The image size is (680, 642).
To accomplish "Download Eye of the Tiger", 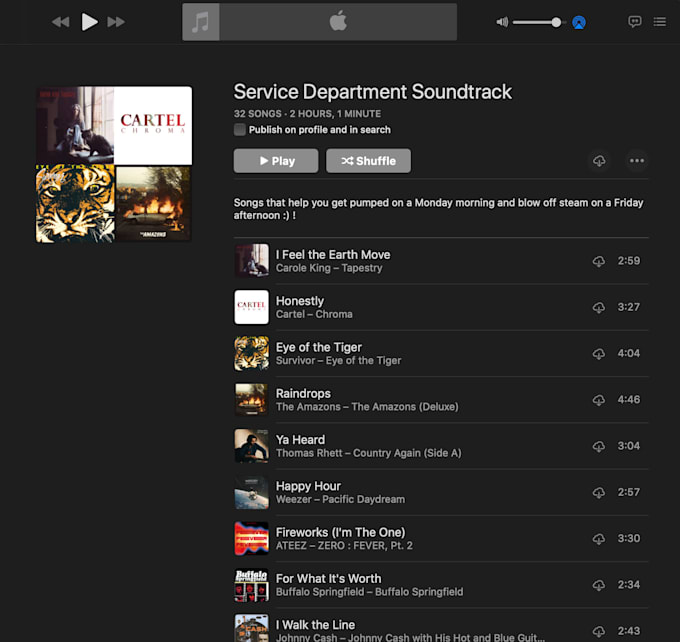I will pyautogui.click(x=599, y=354).
